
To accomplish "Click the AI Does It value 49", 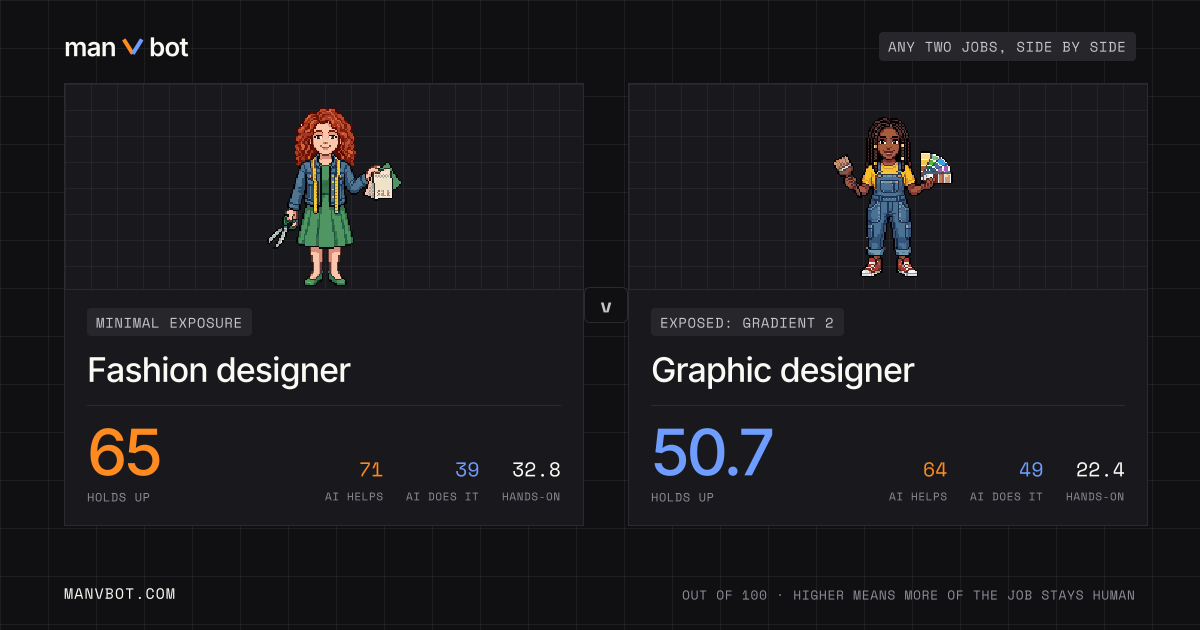I will point(1031,470).
